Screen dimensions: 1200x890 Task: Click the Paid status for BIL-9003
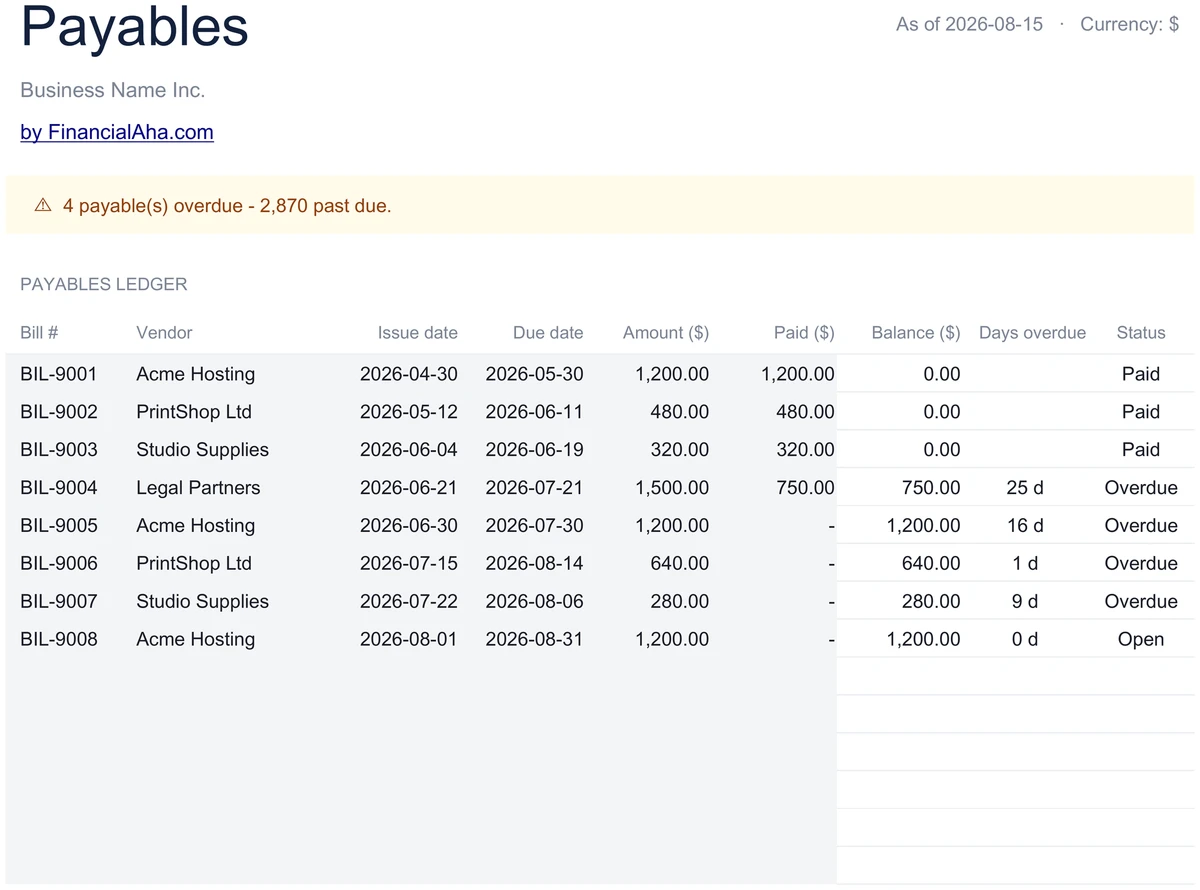click(x=1141, y=450)
